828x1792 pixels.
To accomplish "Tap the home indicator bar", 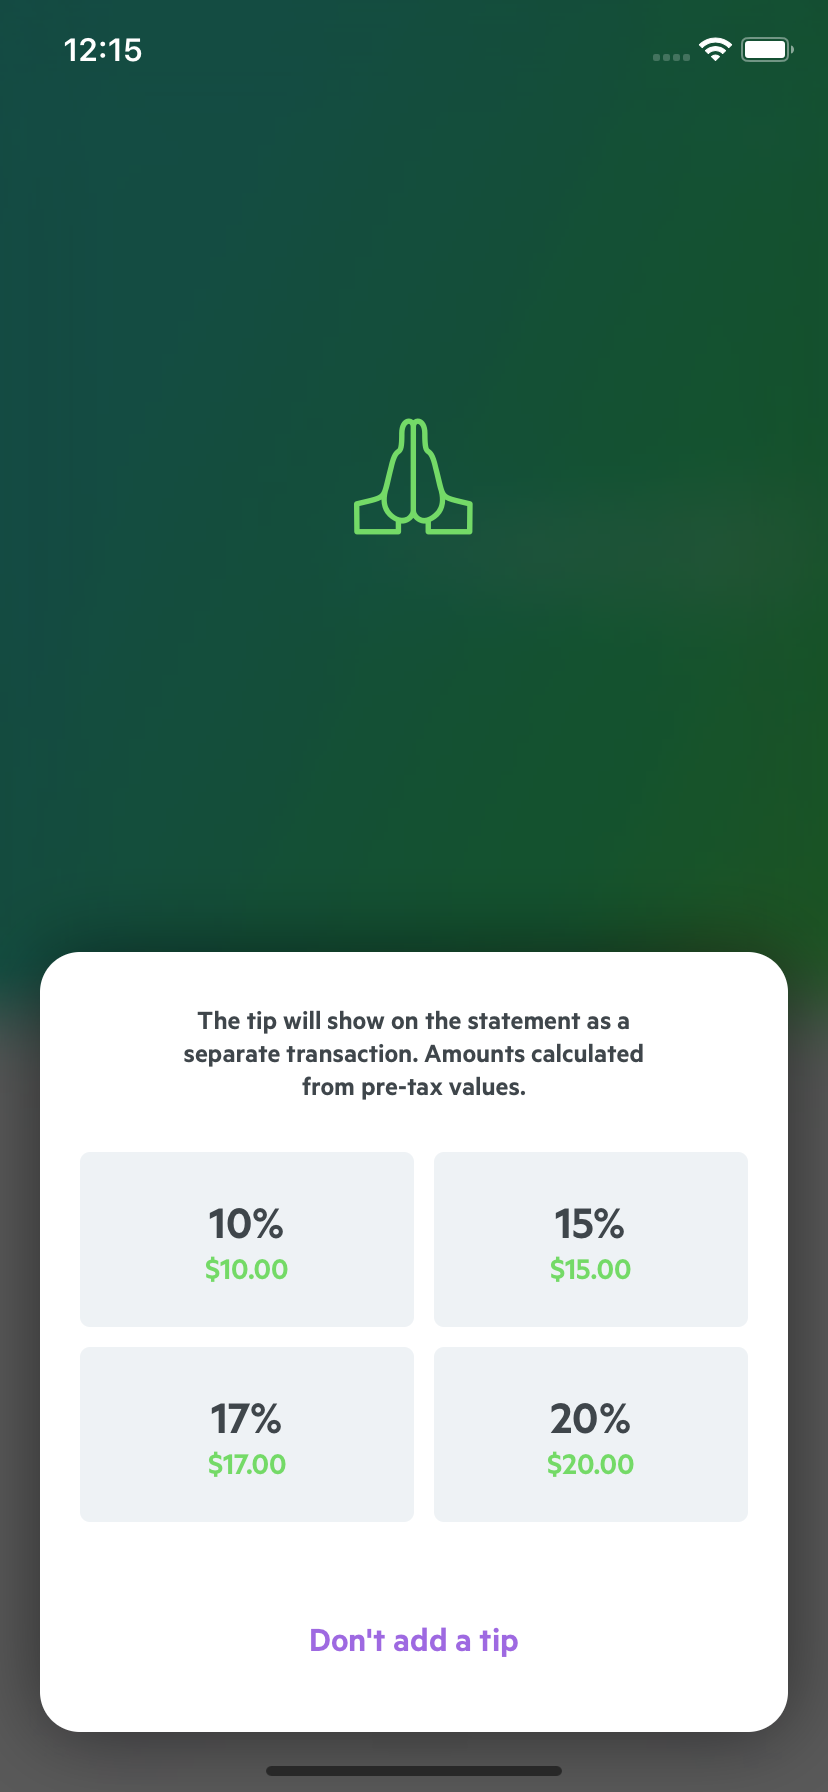I will (x=414, y=1771).
